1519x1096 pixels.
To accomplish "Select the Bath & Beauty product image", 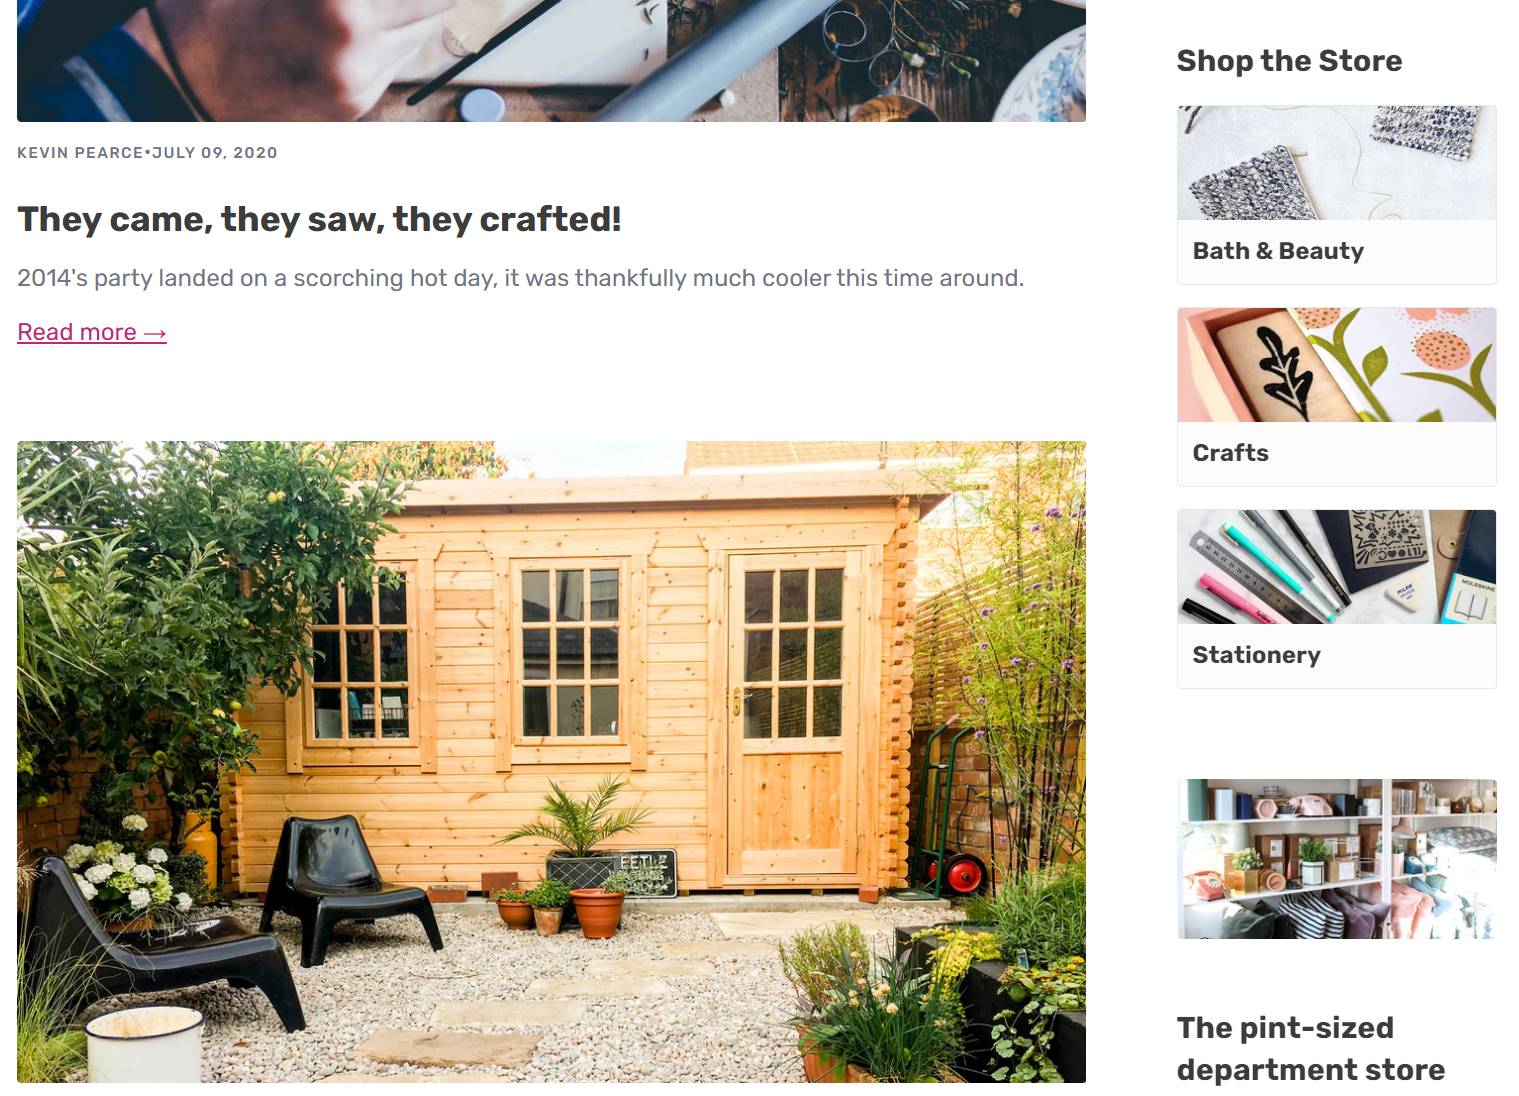I will point(1336,163).
